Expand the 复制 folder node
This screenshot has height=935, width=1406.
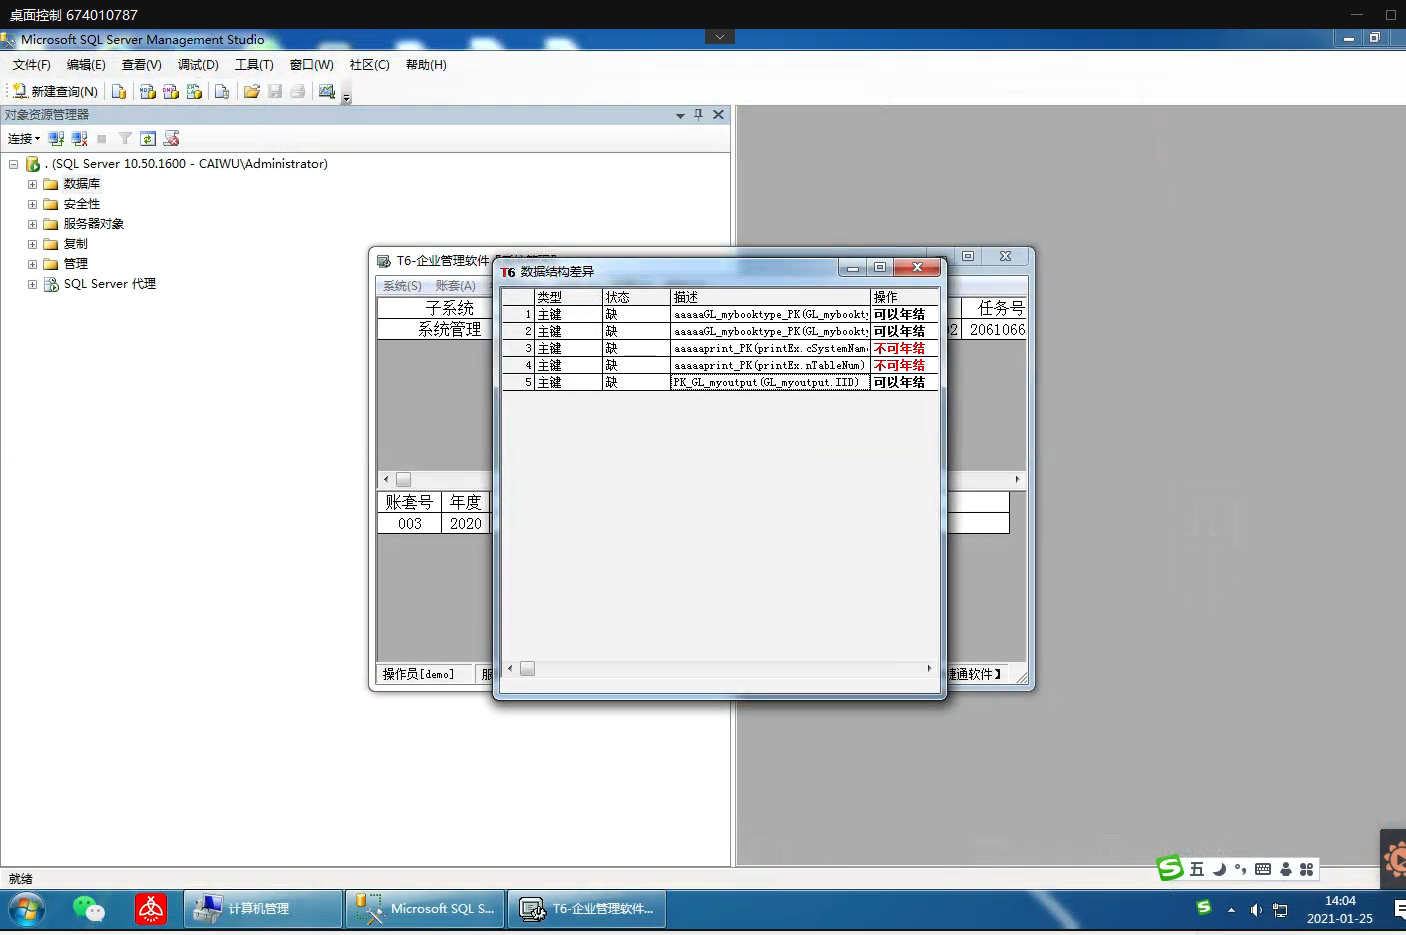point(32,244)
